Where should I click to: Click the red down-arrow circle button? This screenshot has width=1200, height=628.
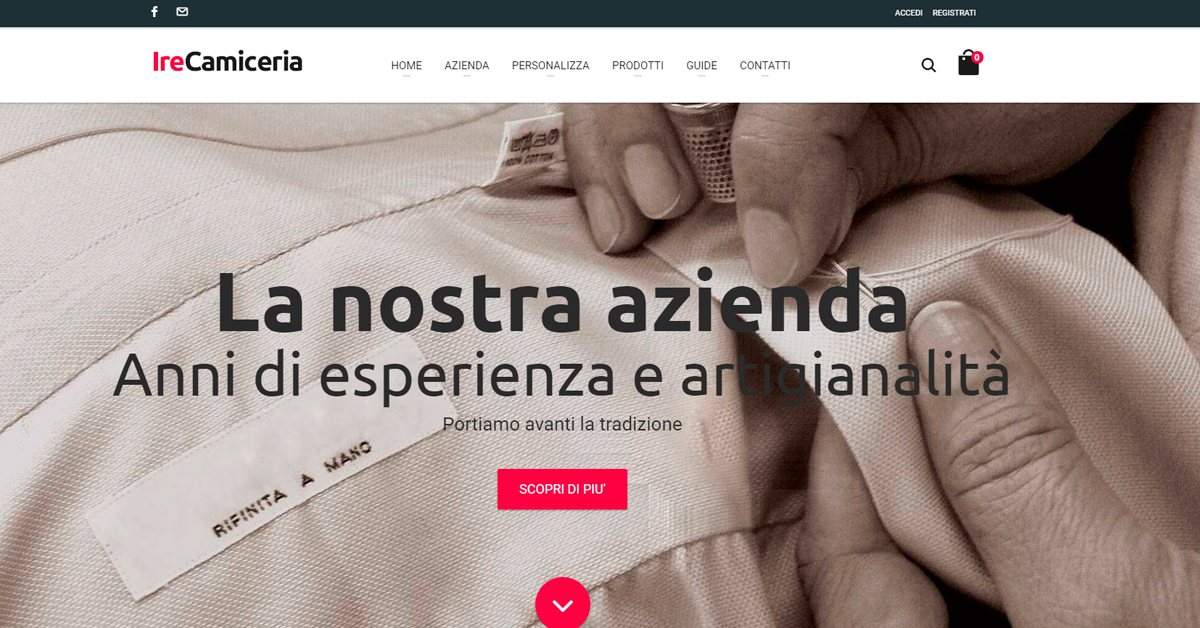pyautogui.click(x=562, y=604)
